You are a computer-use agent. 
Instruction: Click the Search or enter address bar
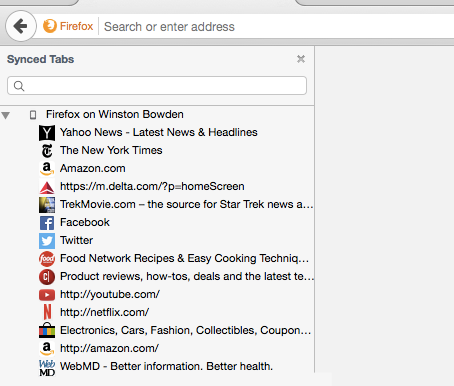click(x=277, y=26)
